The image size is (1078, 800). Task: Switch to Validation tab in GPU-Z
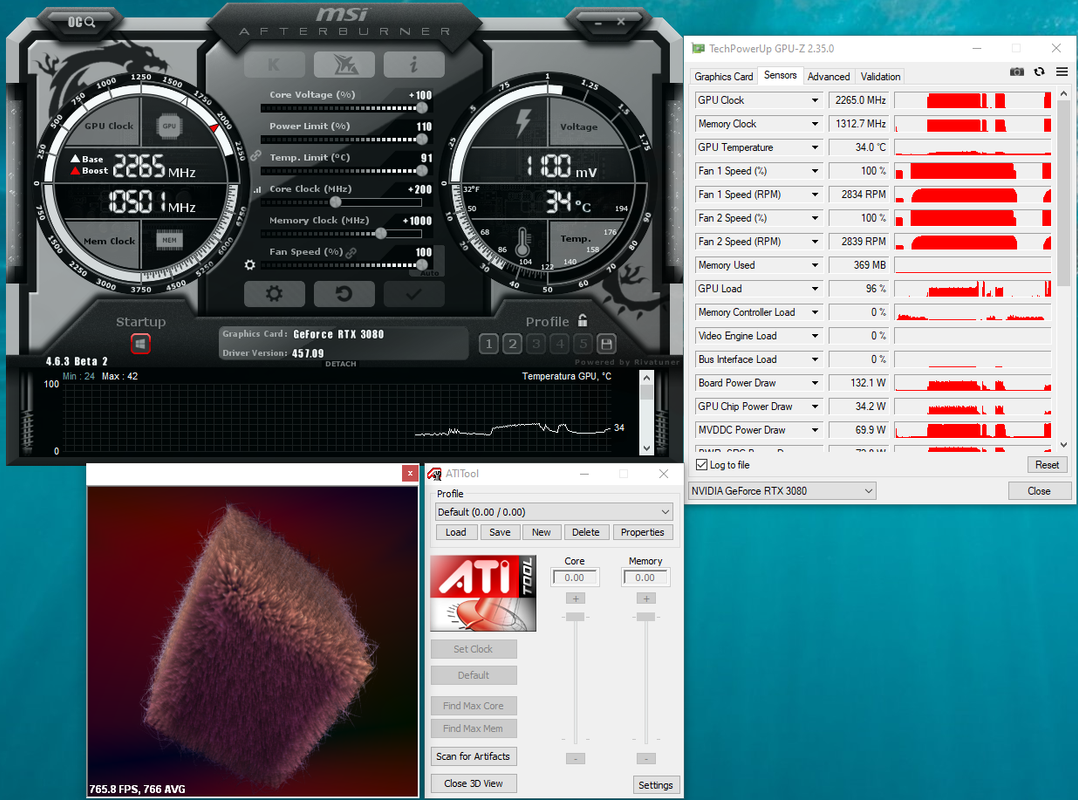click(880, 76)
